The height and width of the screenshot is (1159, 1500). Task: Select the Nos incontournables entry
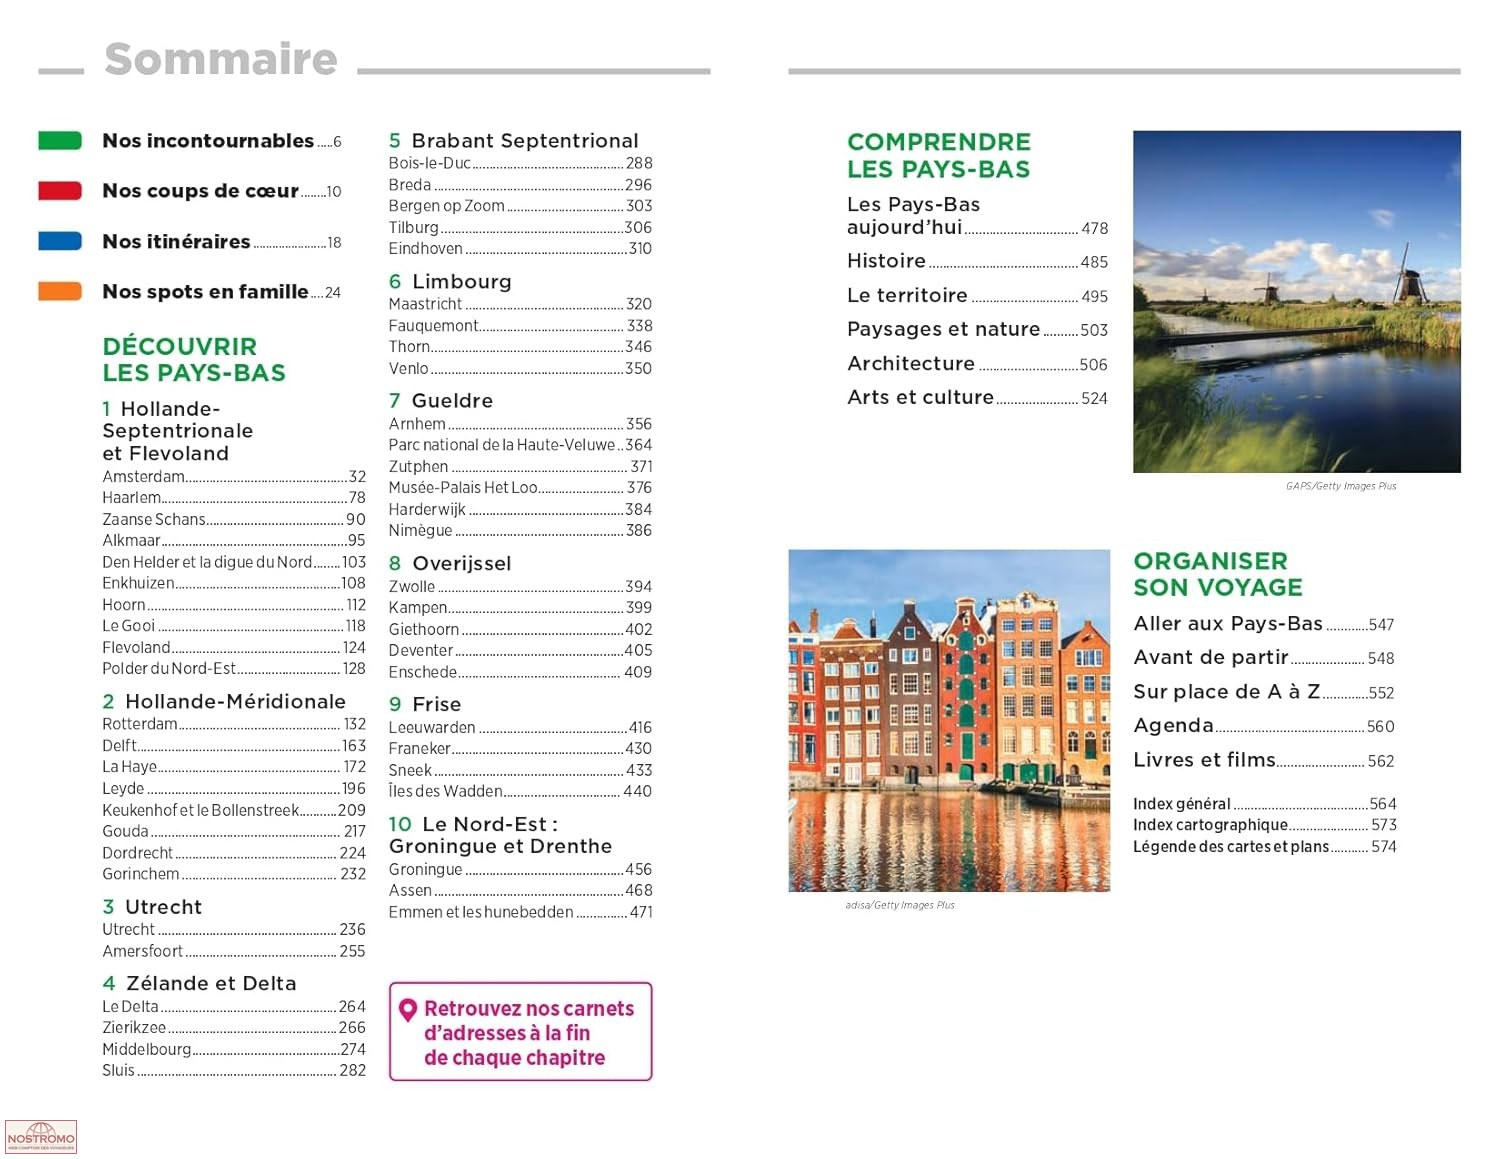(222, 141)
